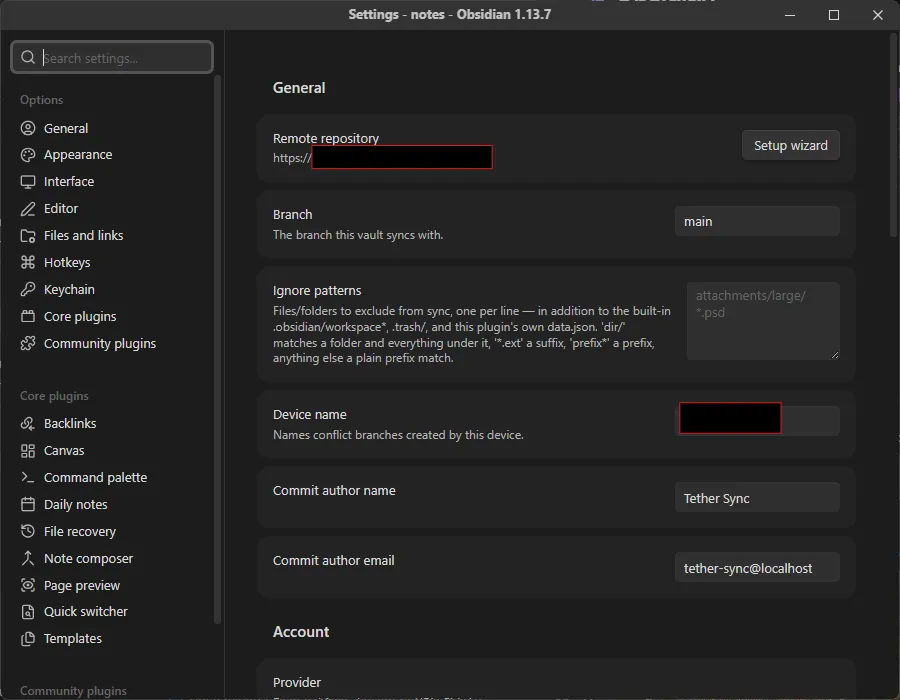Viewport: 900px width, 700px height.
Task: Click the Command palette prompt icon
Action: (28, 477)
